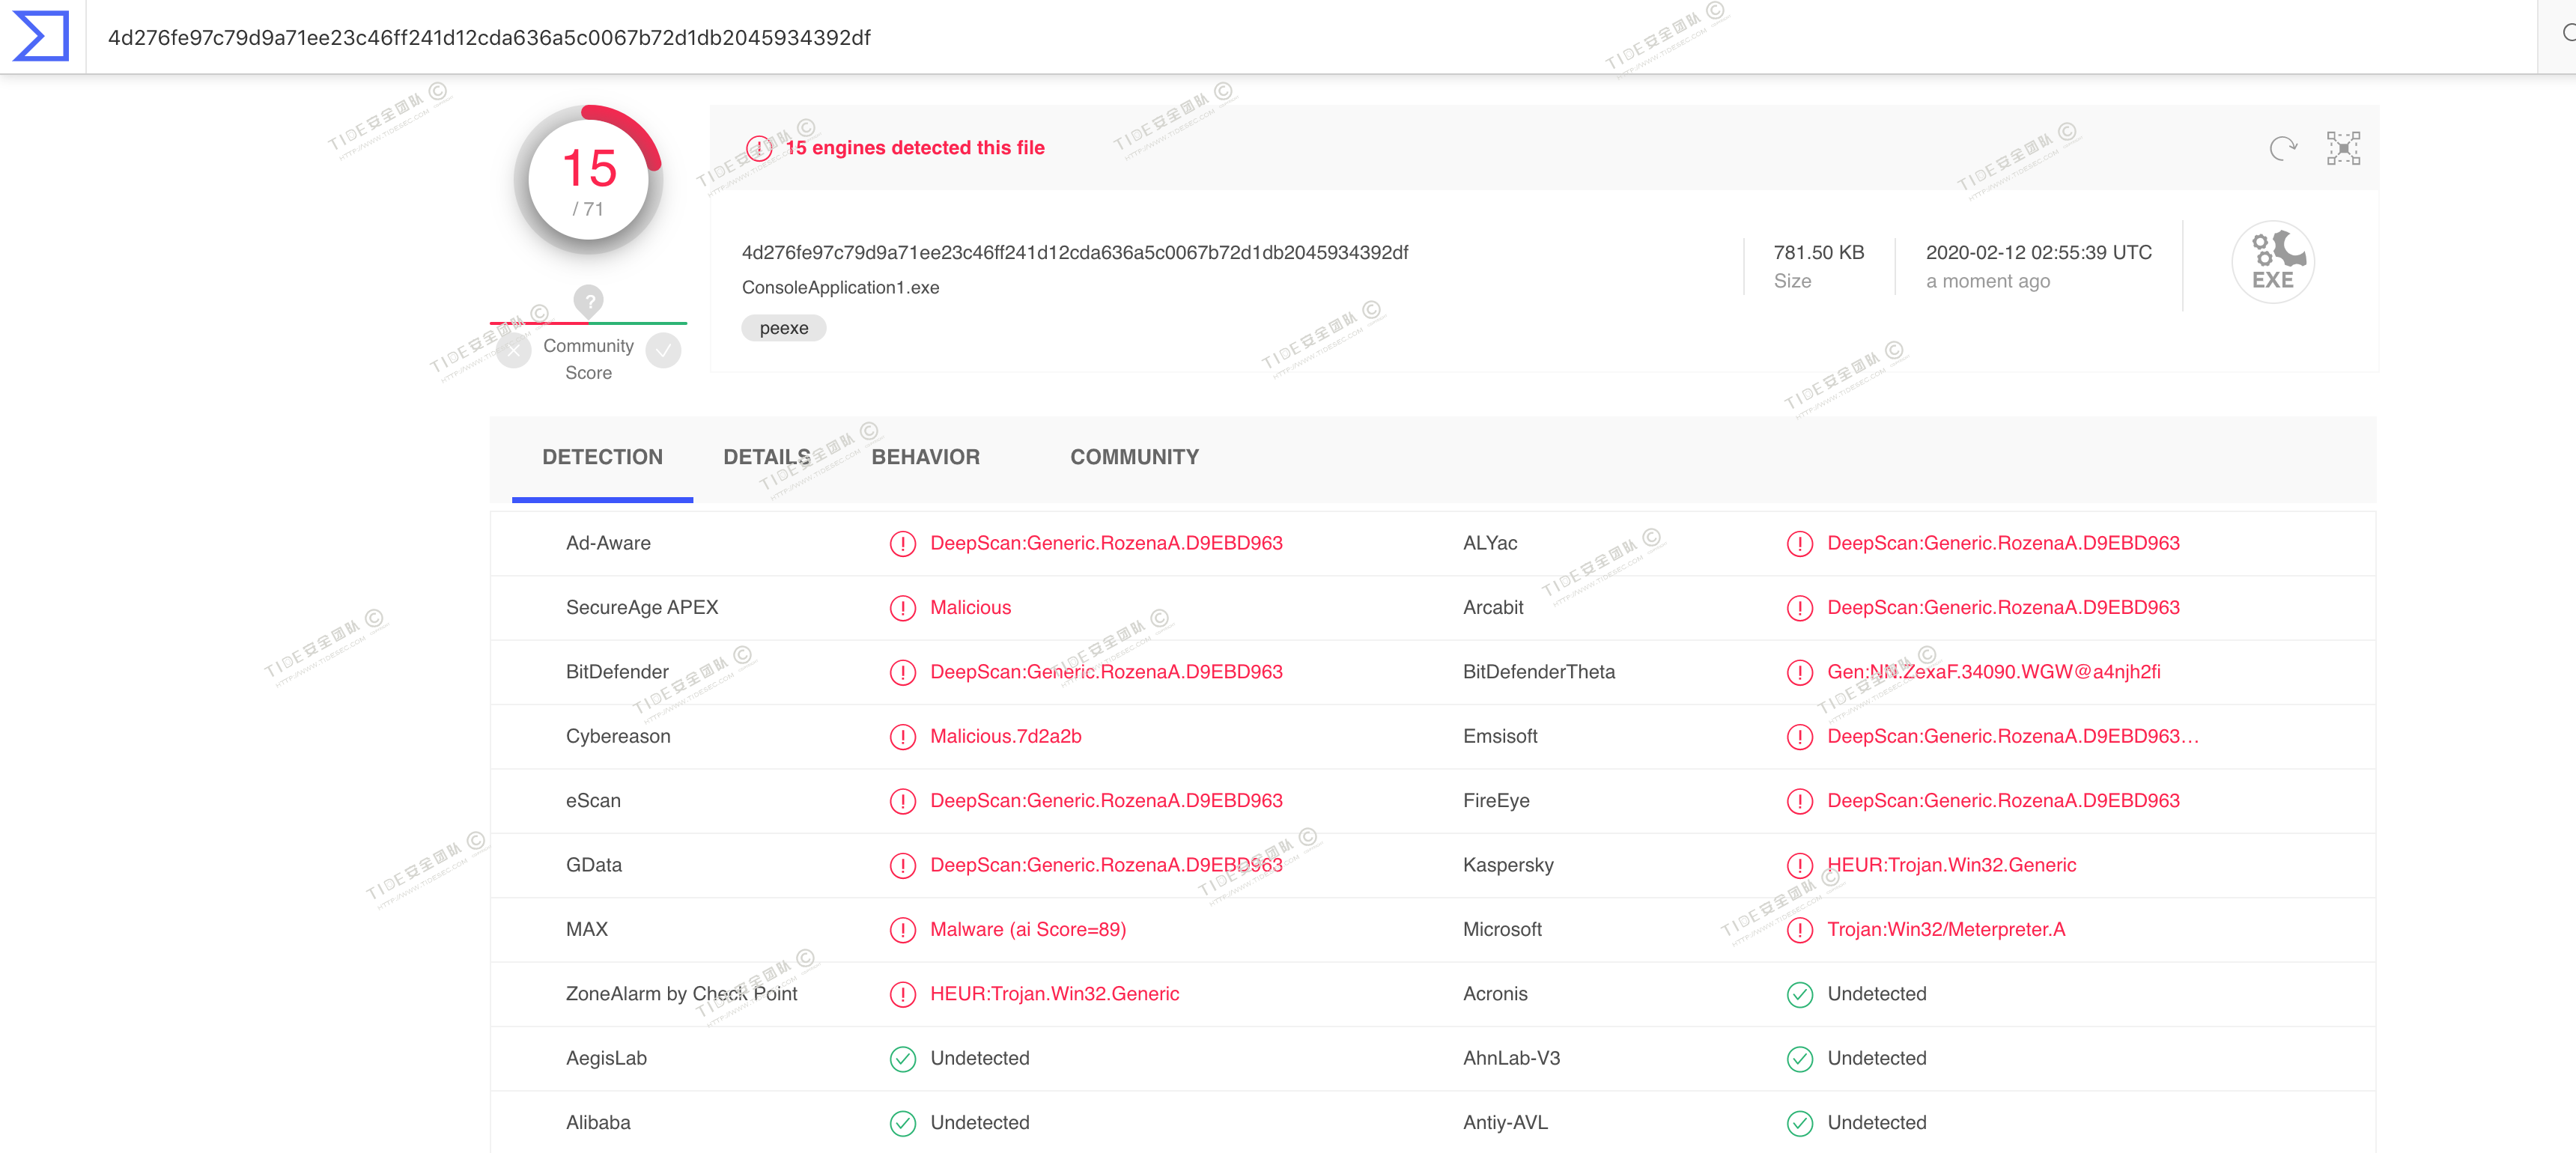
Task: Select the DETECTION tab
Action: point(602,457)
